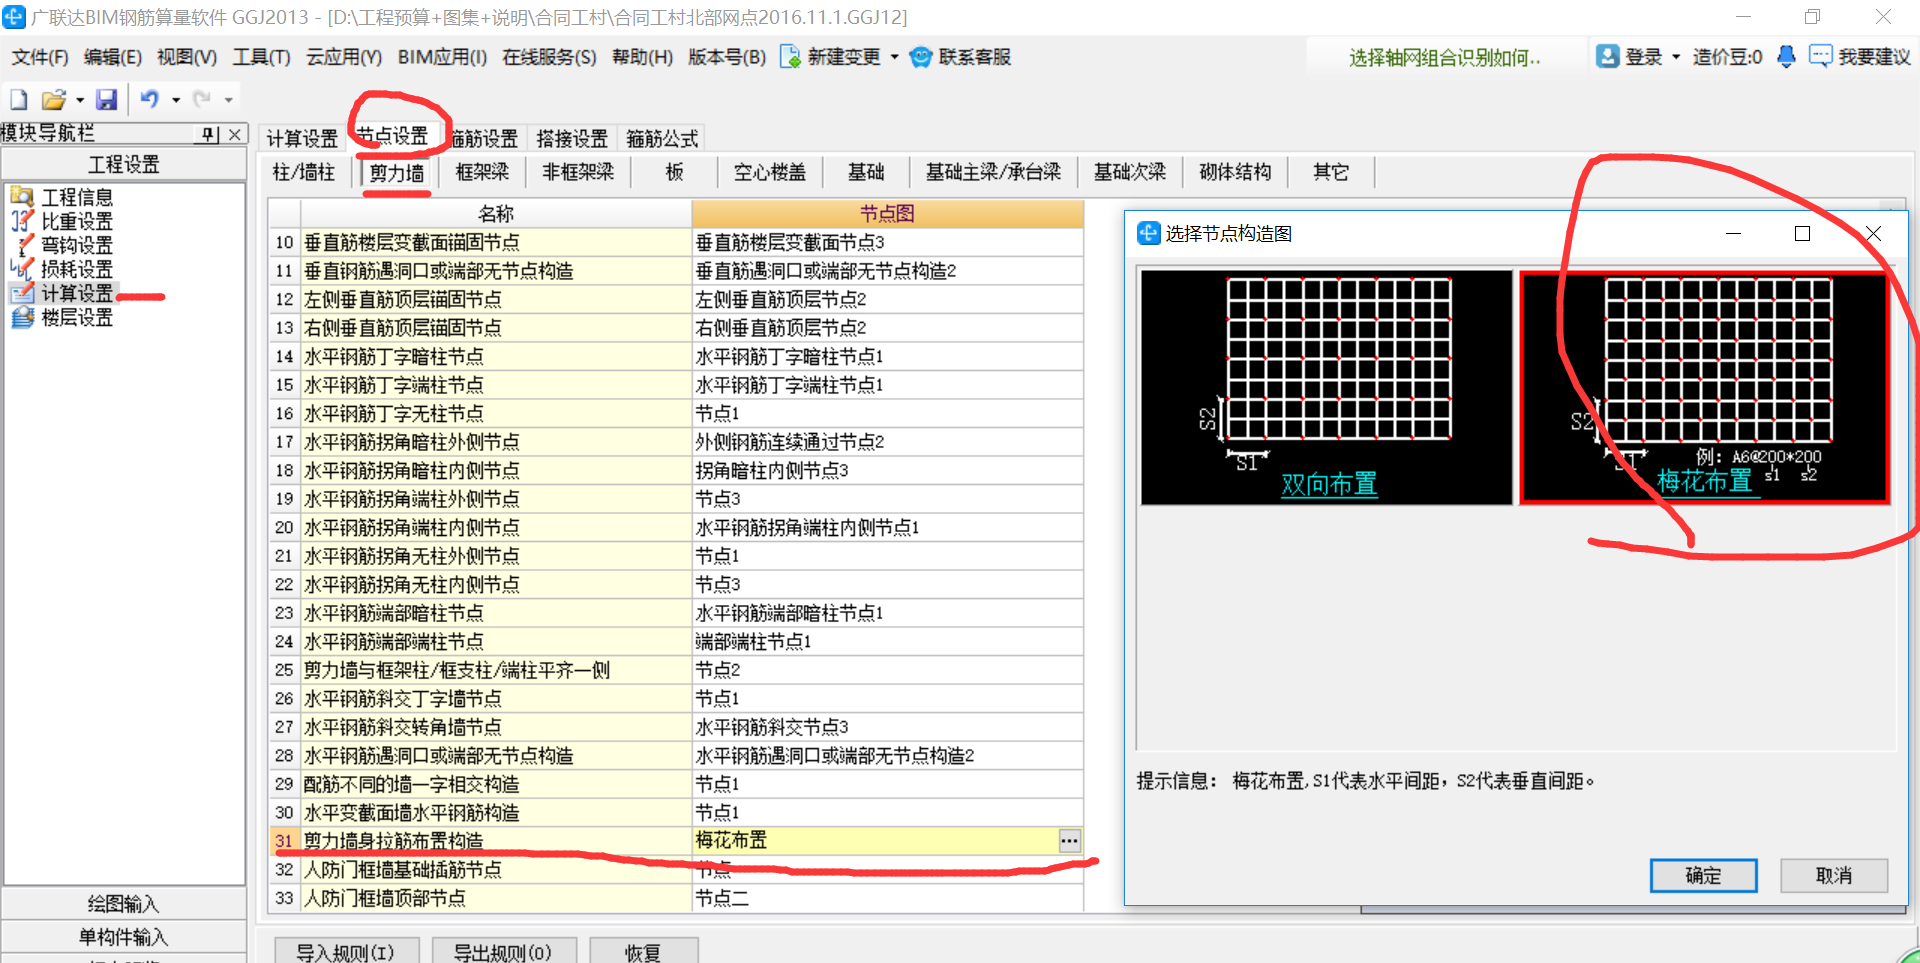
Task: Select 工程信息 in navigation tree
Action: 77,197
